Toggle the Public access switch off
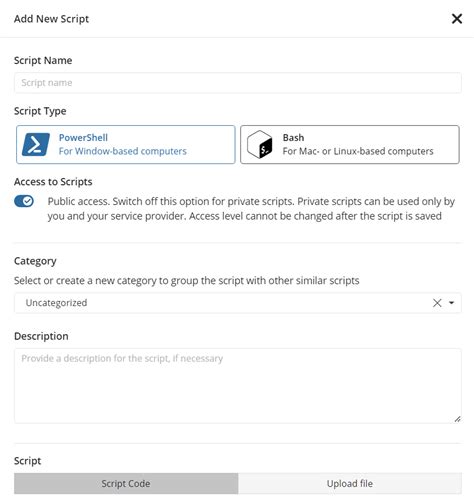The width and height of the screenshot is (474, 497). tap(24, 201)
